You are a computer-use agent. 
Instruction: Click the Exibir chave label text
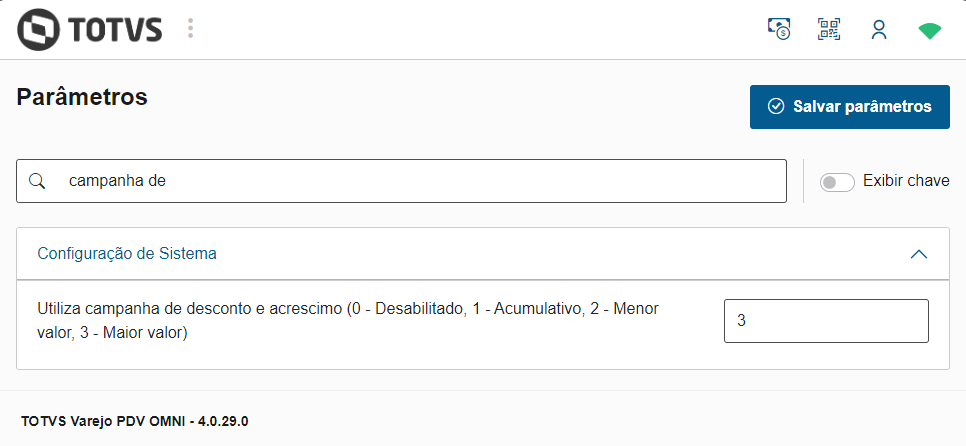[x=905, y=181]
